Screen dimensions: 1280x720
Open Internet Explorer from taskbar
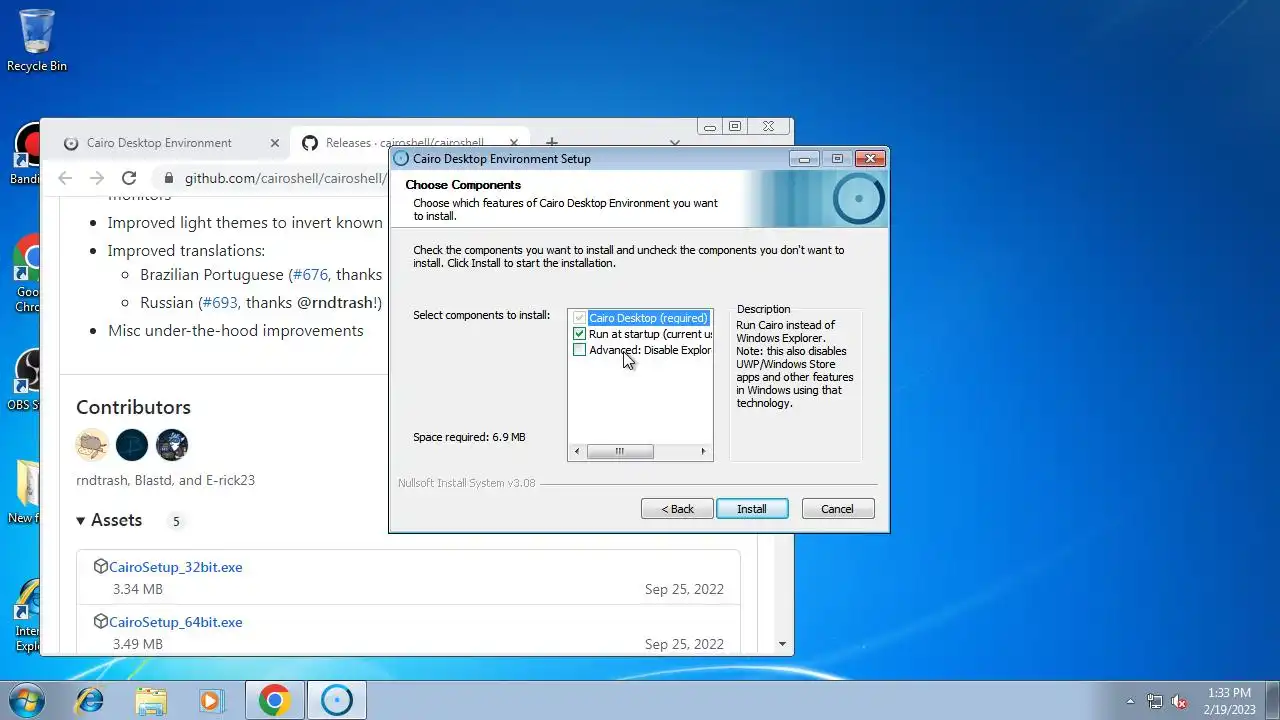tap(90, 700)
